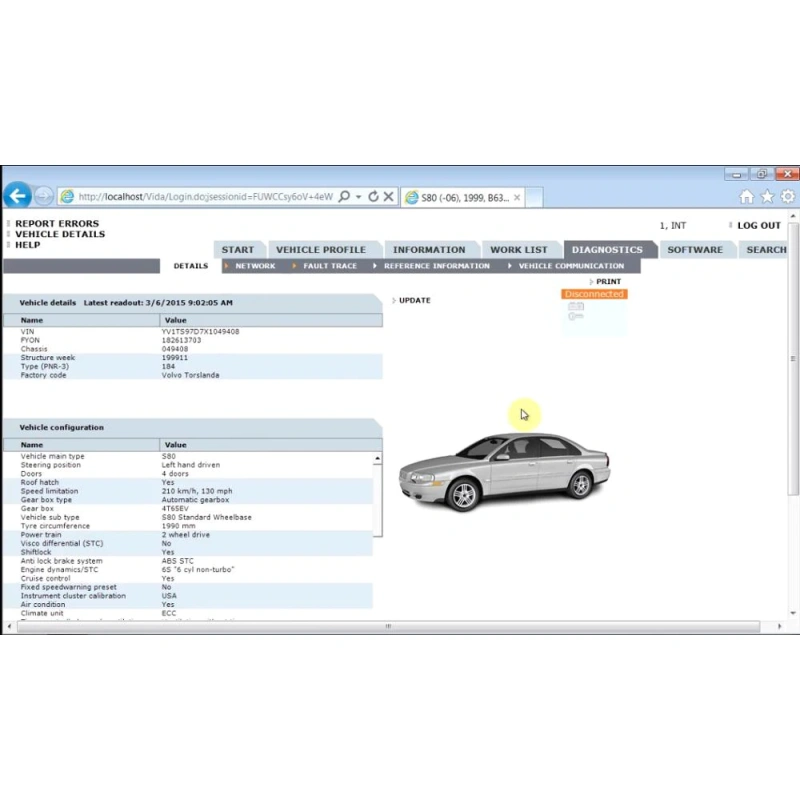The height and width of the screenshot is (800, 800).
Task: Open REPORT ERRORS link
Action: [57, 223]
